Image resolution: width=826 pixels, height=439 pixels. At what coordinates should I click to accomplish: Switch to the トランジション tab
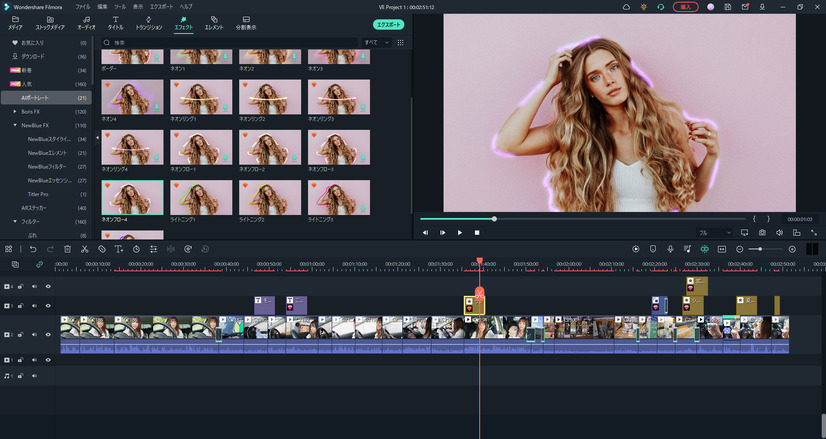[149, 23]
